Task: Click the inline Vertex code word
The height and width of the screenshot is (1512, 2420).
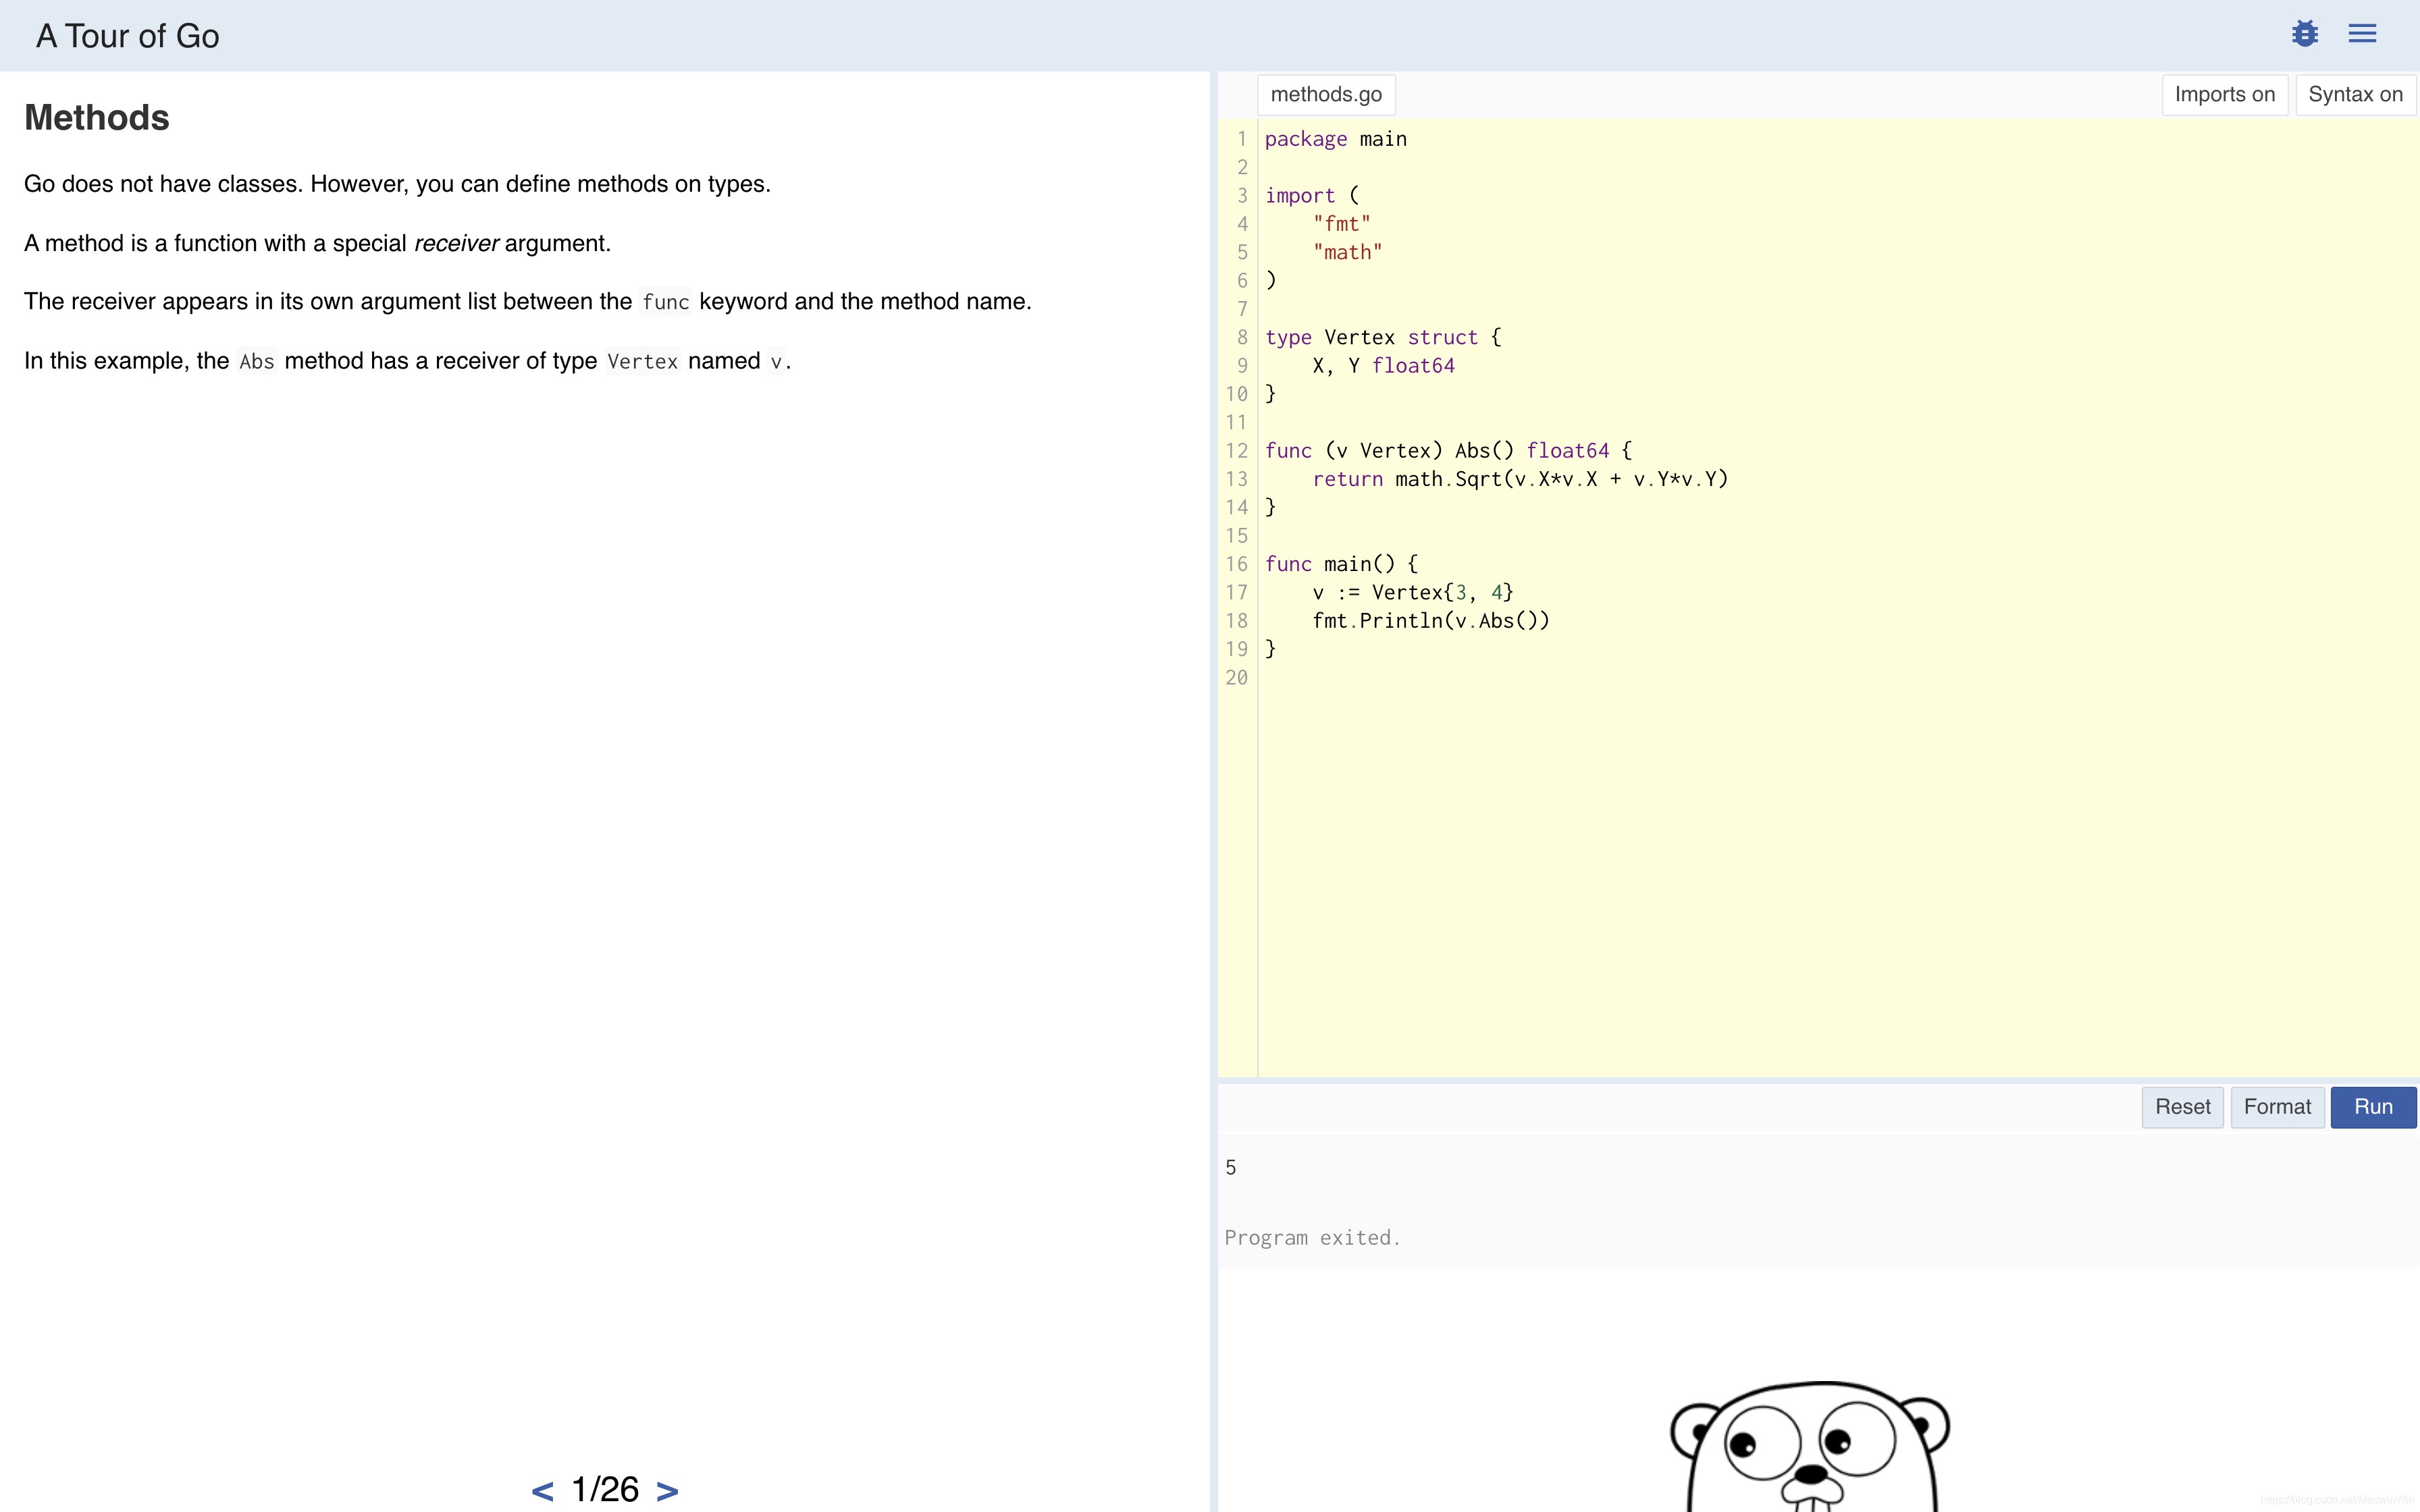Action: pos(642,361)
